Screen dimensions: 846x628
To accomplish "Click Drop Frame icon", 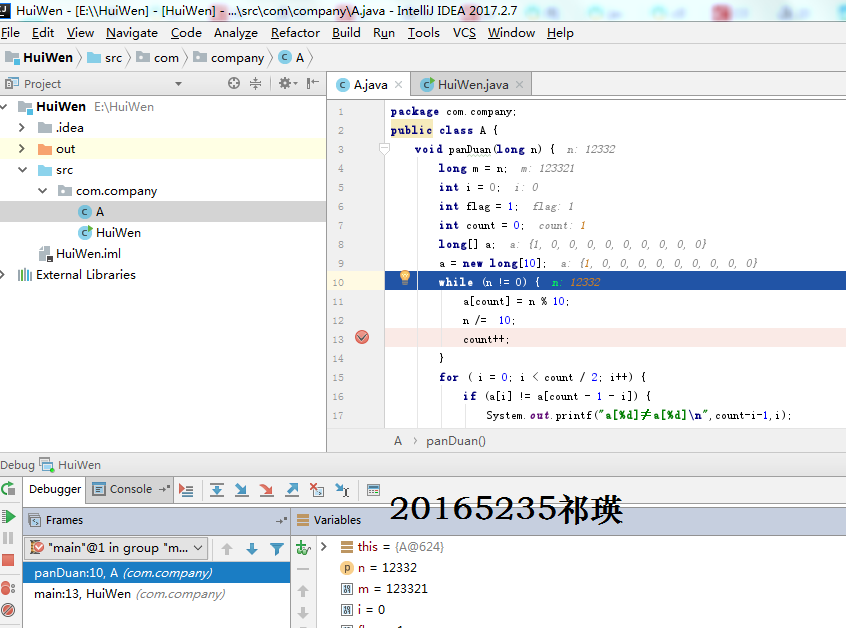I will tap(317, 490).
